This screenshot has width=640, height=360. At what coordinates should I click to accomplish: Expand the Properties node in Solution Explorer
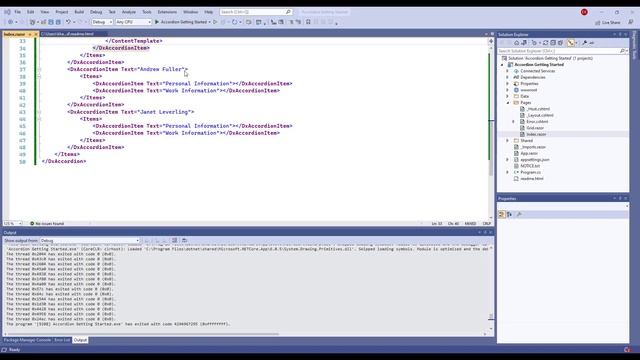(x=508, y=84)
